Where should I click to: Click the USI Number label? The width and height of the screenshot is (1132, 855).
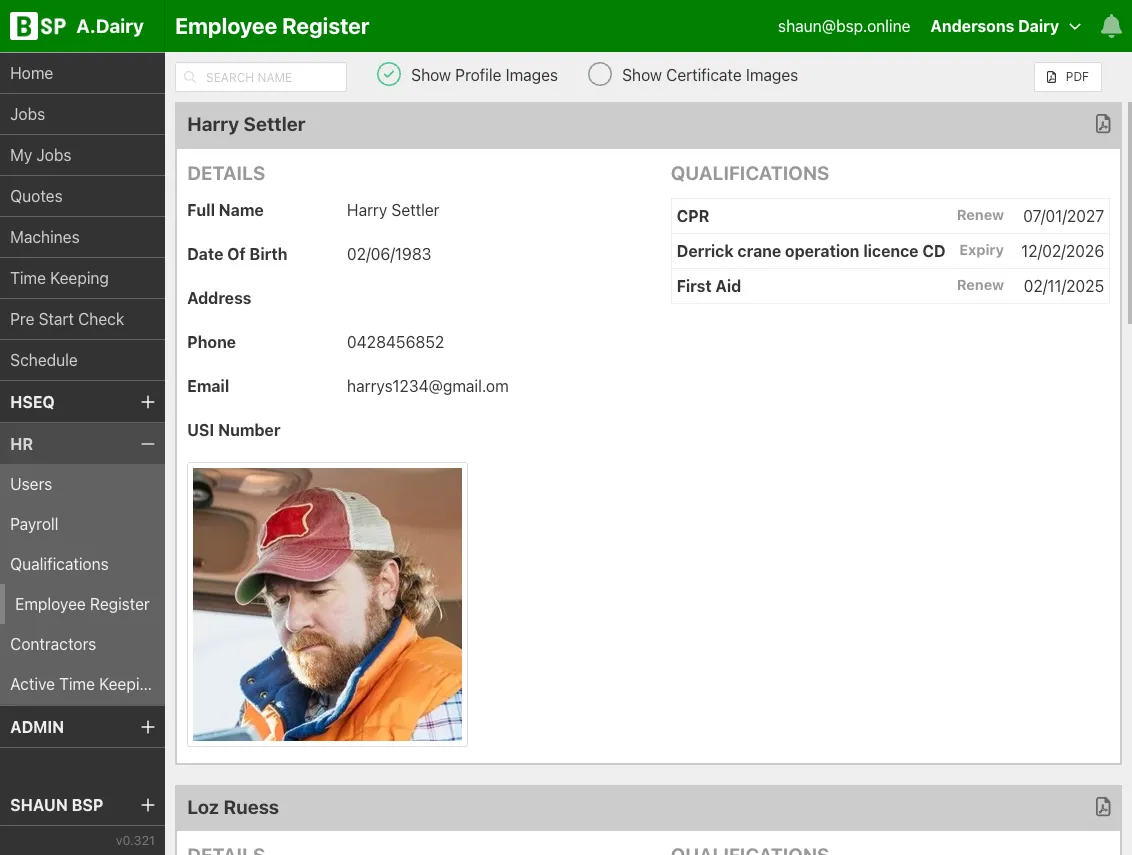point(233,430)
